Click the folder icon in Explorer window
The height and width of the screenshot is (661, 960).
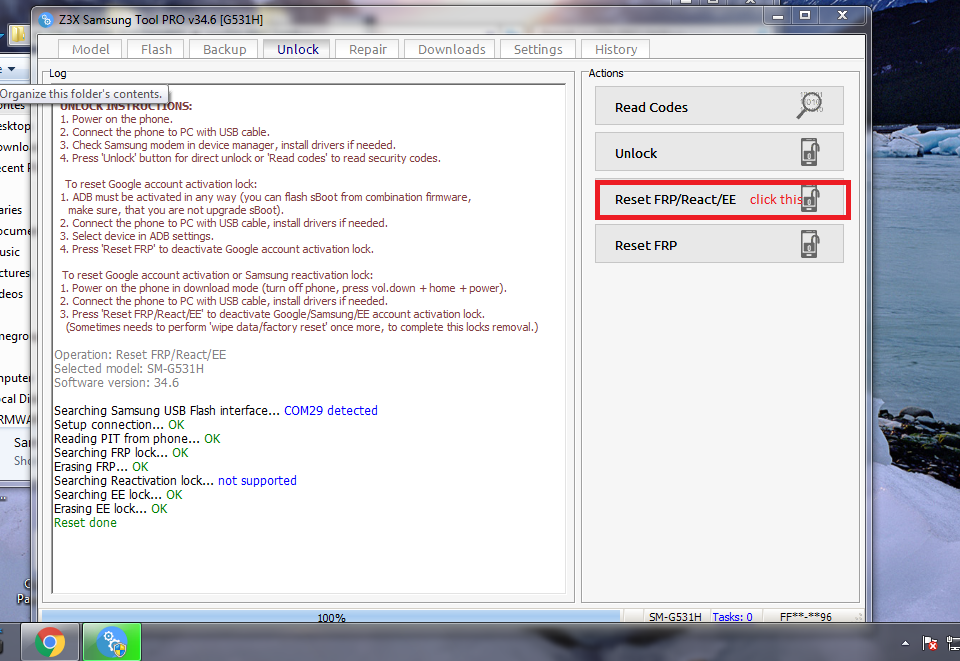18,34
